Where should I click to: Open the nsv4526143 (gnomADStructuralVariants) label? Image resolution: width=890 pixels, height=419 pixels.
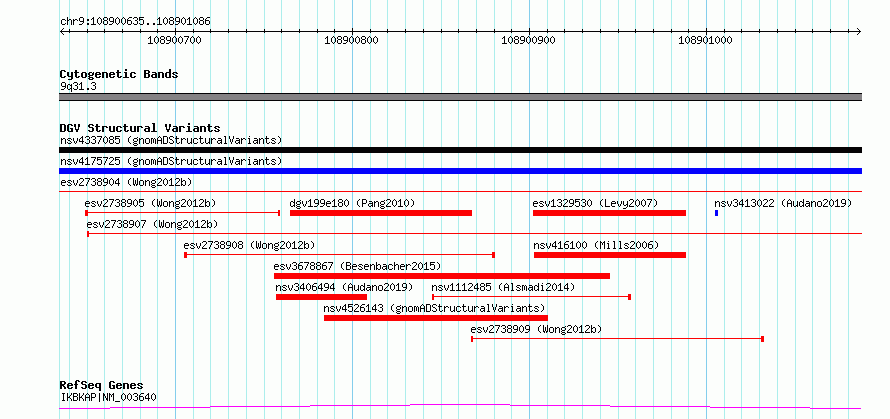(x=434, y=308)
